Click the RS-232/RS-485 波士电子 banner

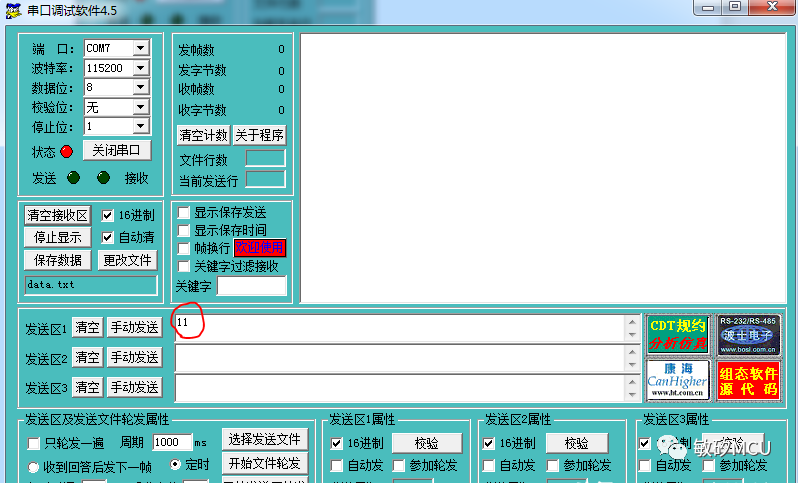748,334
